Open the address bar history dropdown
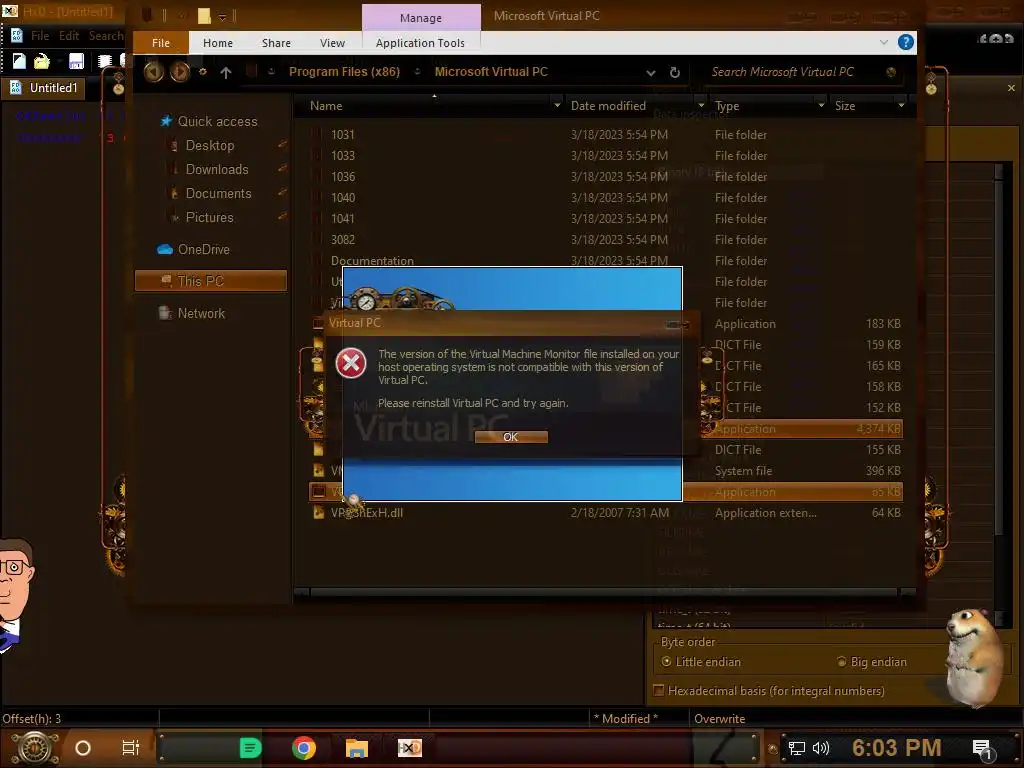This screenshot has width=1024, height=768. (x=650, y=73)
